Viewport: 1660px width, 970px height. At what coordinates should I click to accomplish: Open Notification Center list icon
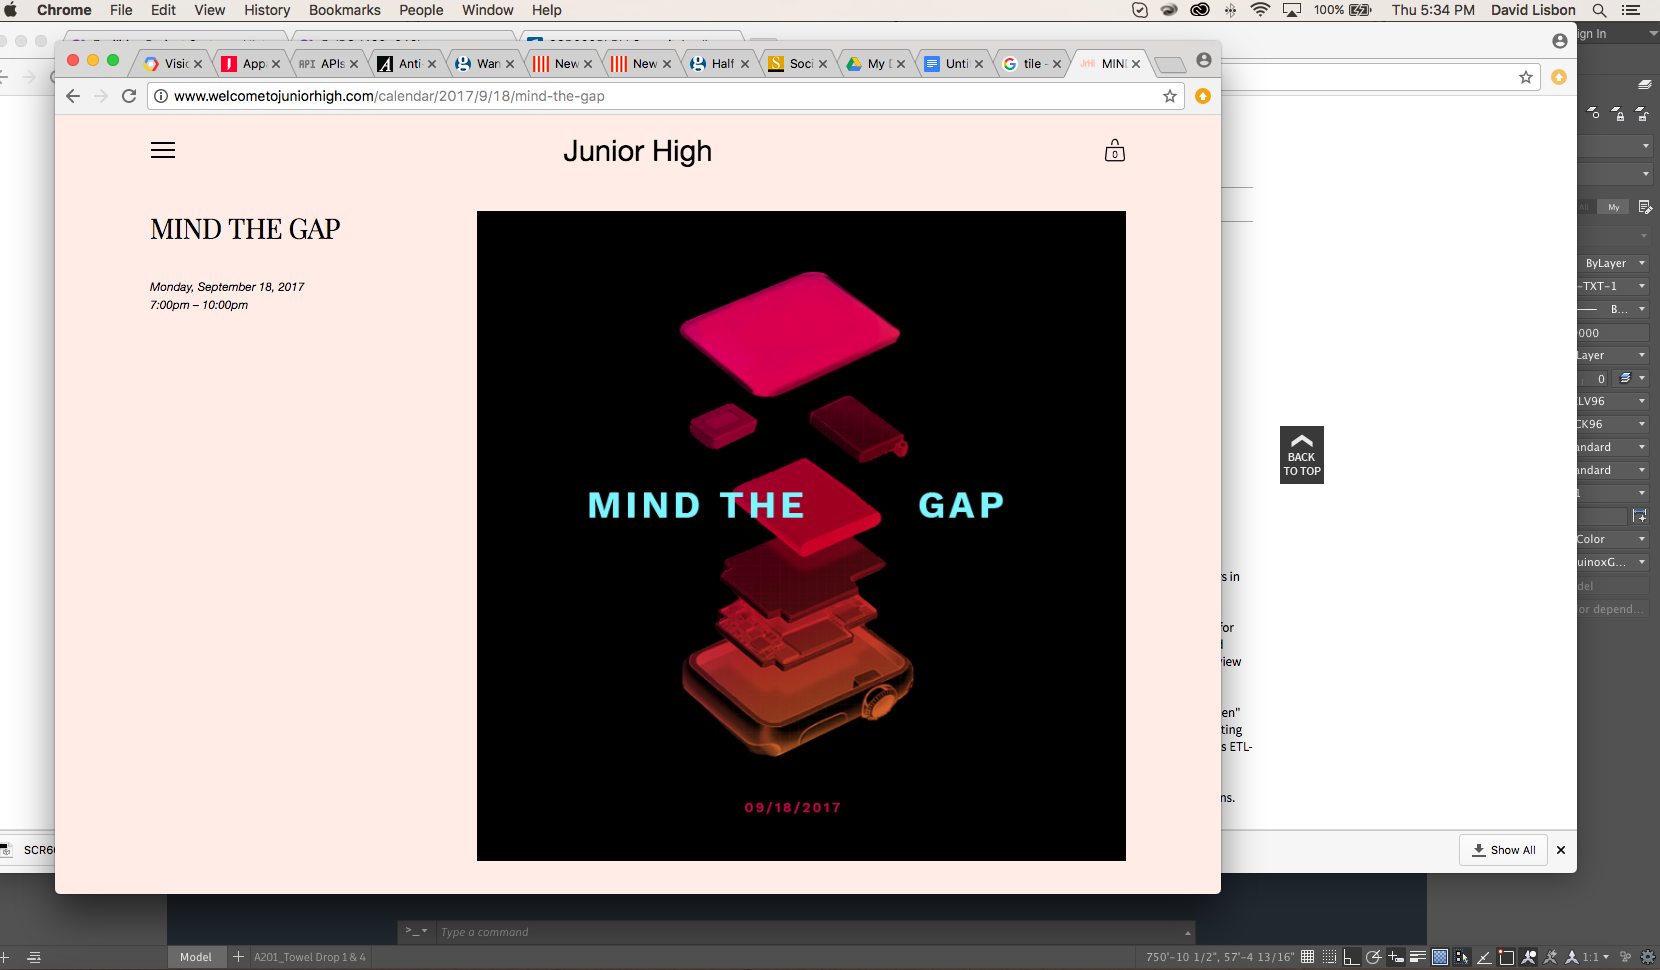tap(1631, 10)
